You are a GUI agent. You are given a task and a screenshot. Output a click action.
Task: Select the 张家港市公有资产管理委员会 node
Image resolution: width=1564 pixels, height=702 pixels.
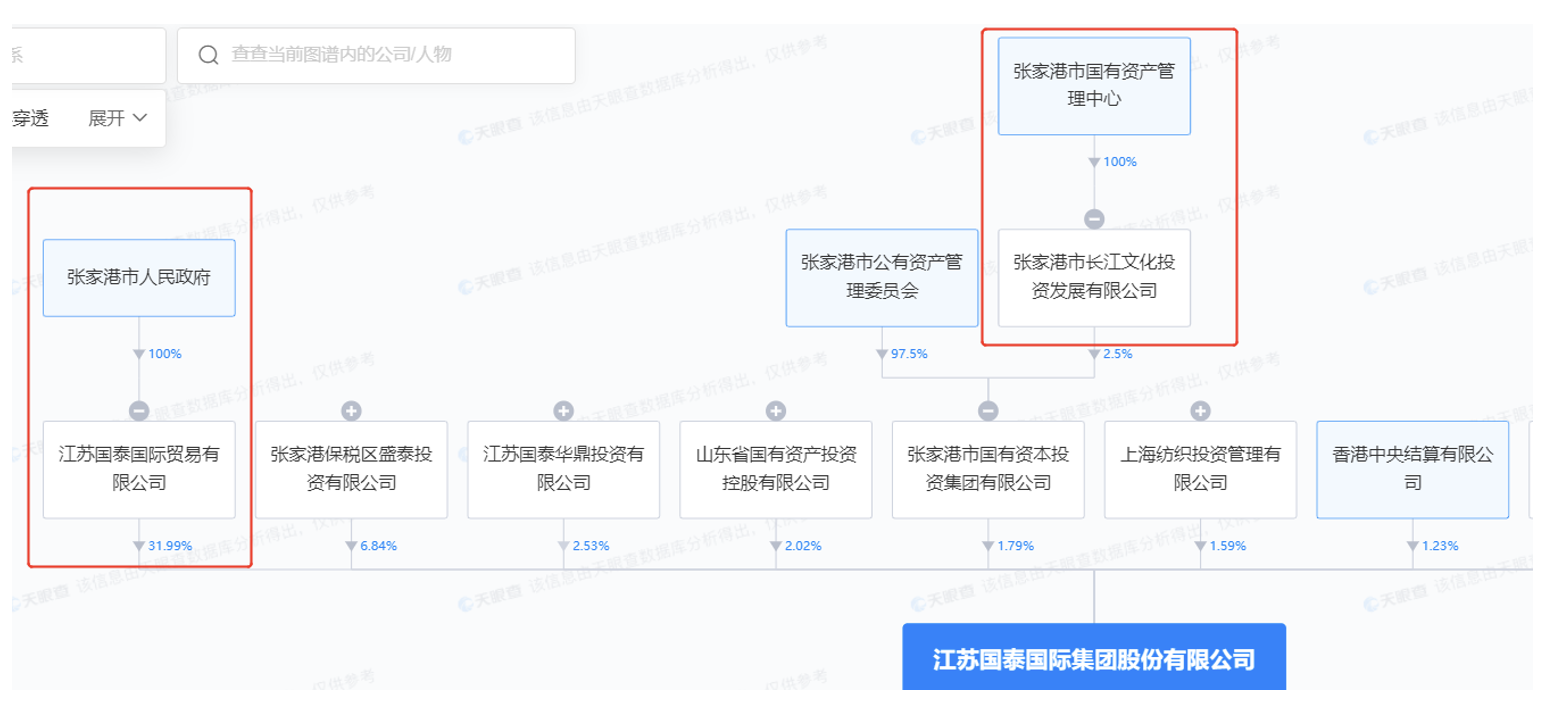click(x=882, y=278)
